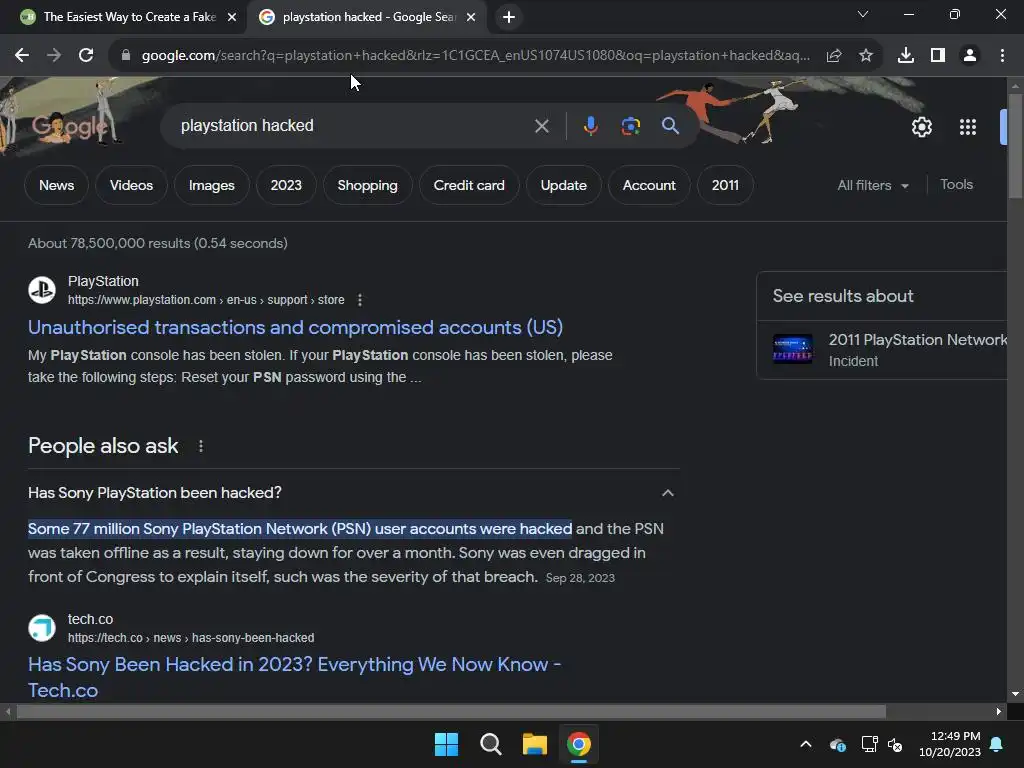Open the Windows Start menu
The height and width of the screenshot is (768, 1024).
point(446,744)
